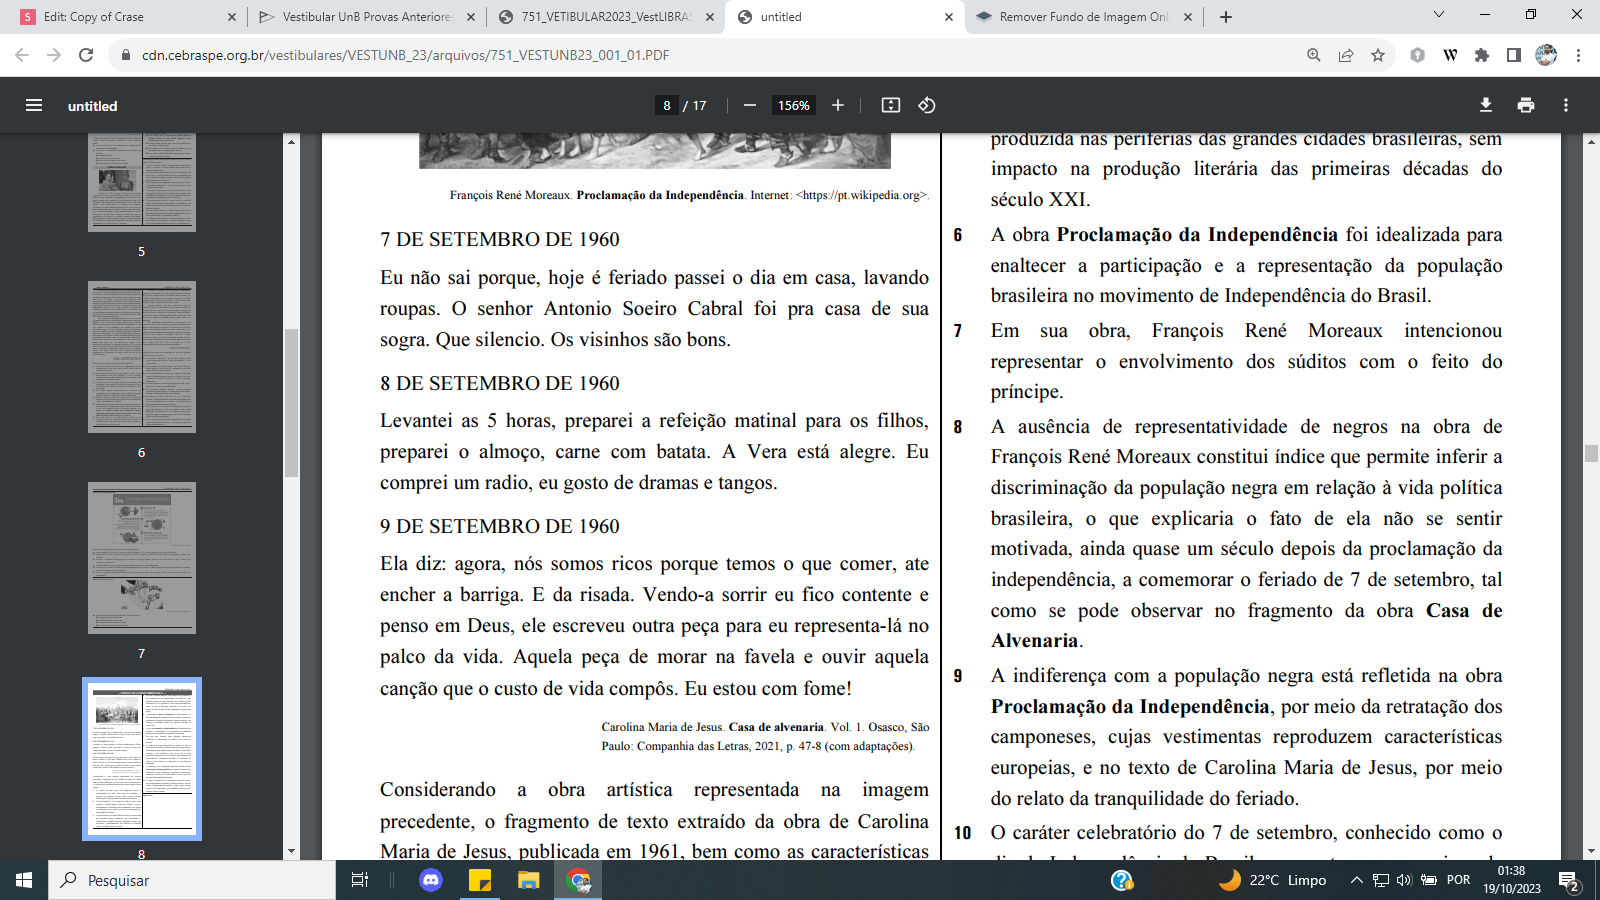Toggle the PDF sidebar menu icon
1600x900 pixels.
pos(34,105)
